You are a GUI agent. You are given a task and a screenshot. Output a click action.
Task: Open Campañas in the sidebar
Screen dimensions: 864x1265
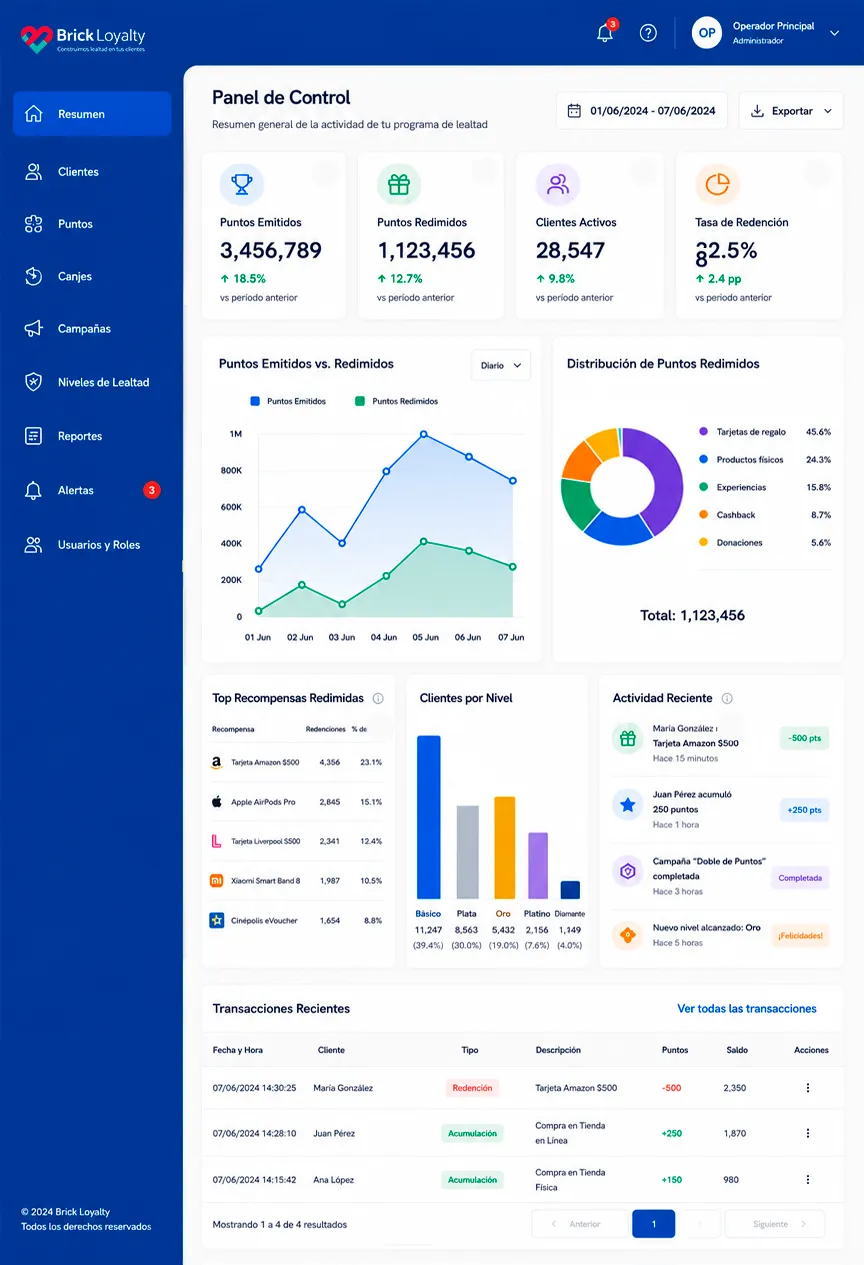(x=92, y=328)
